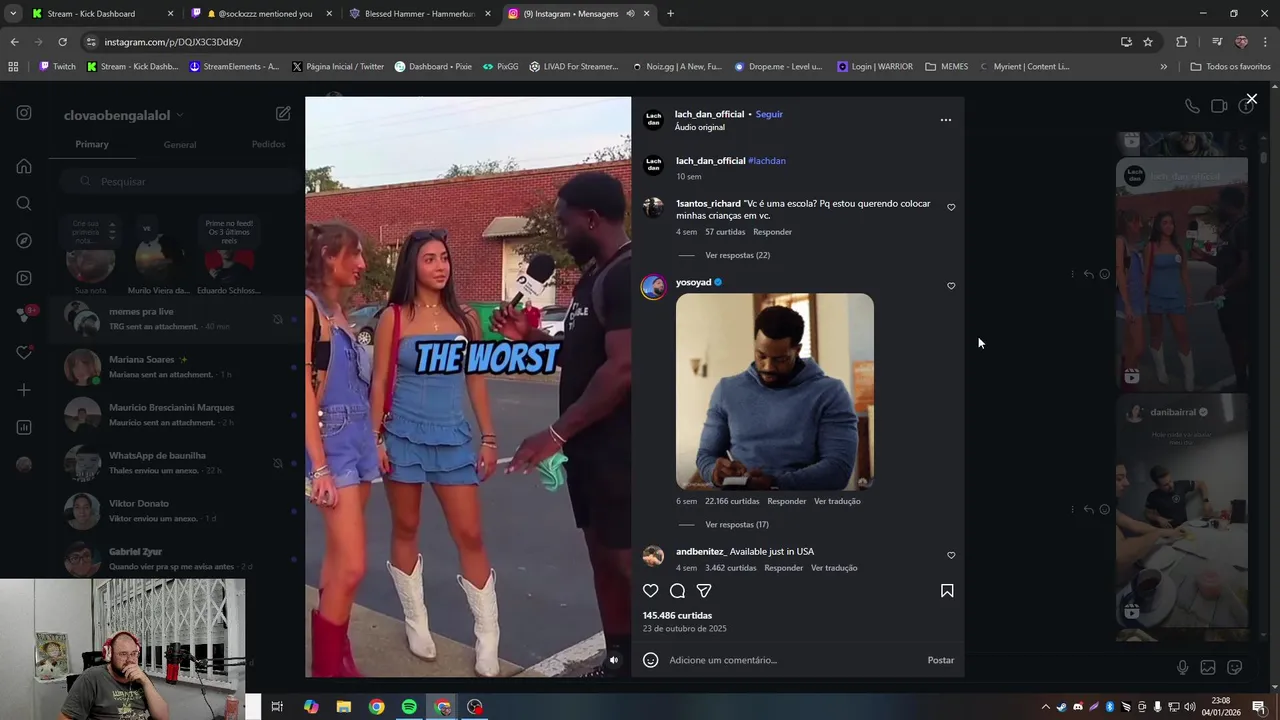Viewport: 1280px width, 720px height.
Task: Open File Explorer from taskbar
Action: pyautogui.click(x=343, y=707)
